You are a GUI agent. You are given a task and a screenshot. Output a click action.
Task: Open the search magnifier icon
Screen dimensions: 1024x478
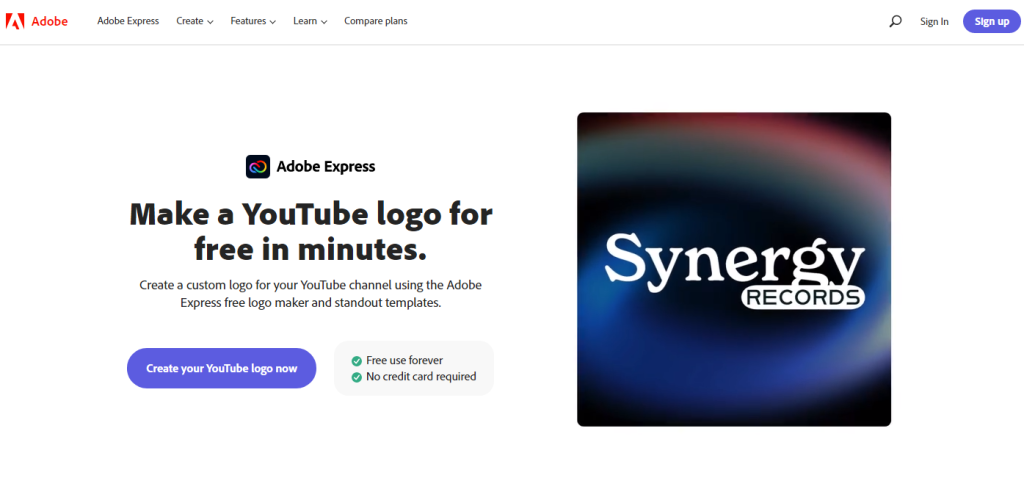tap(895, 21)
